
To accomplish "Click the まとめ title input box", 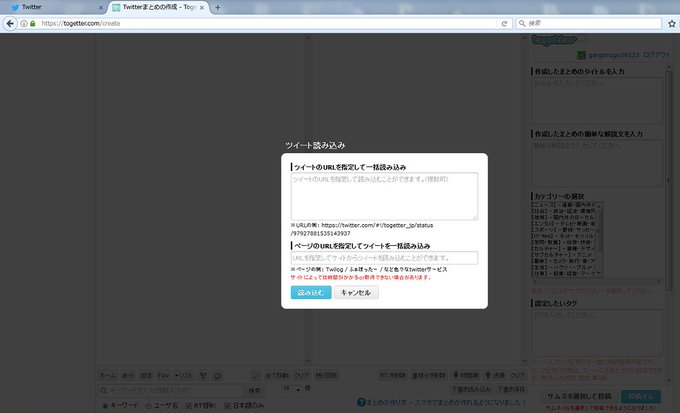I will tap(598, 101).
